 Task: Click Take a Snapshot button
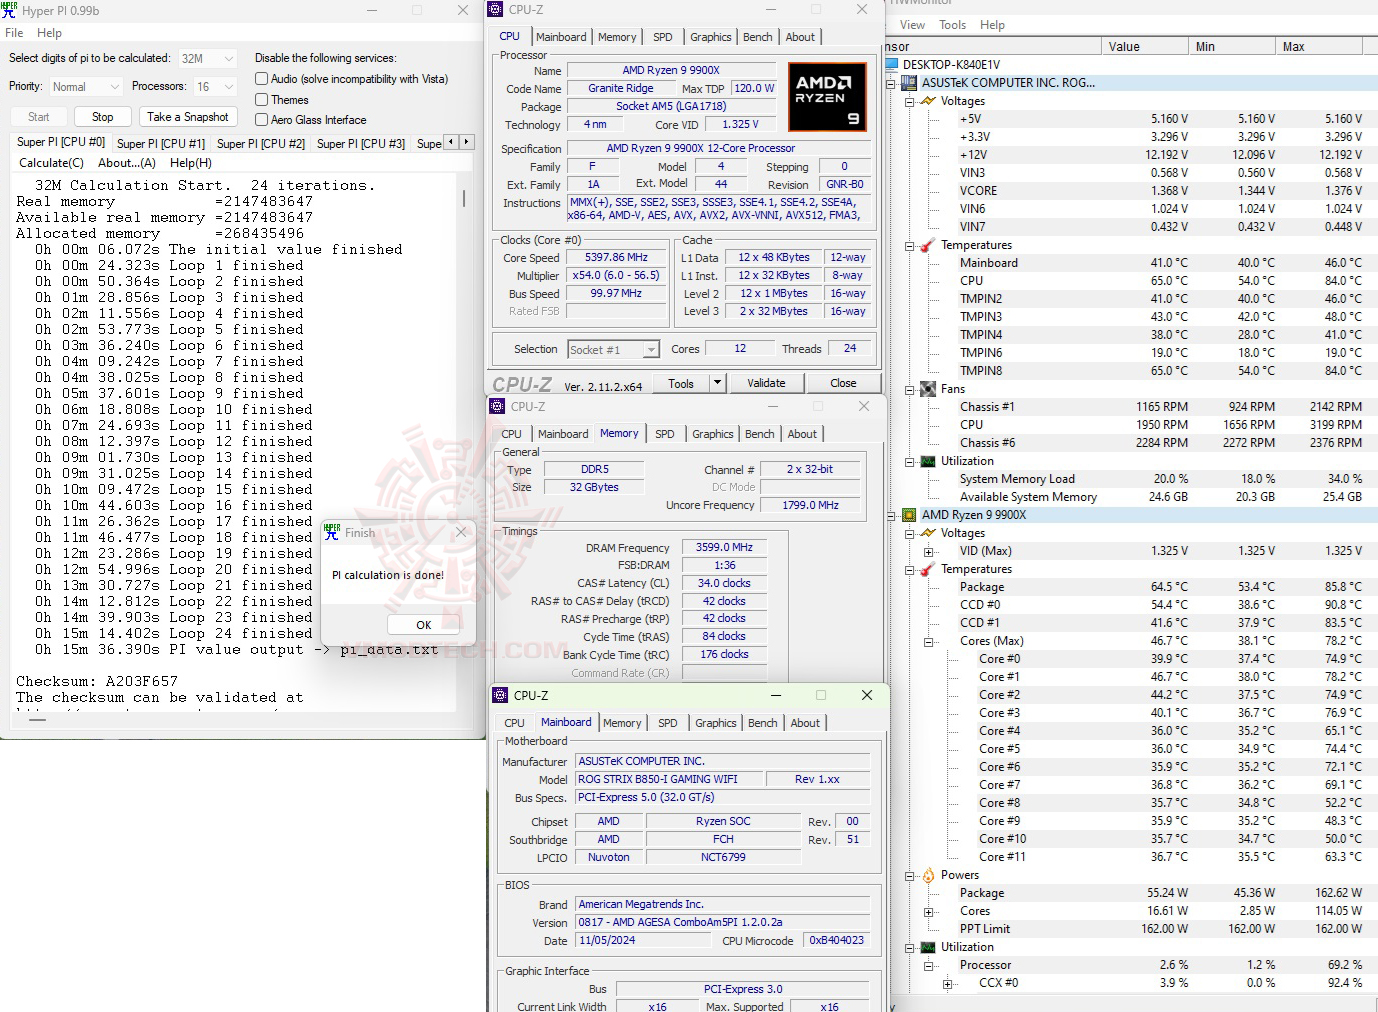188,117
